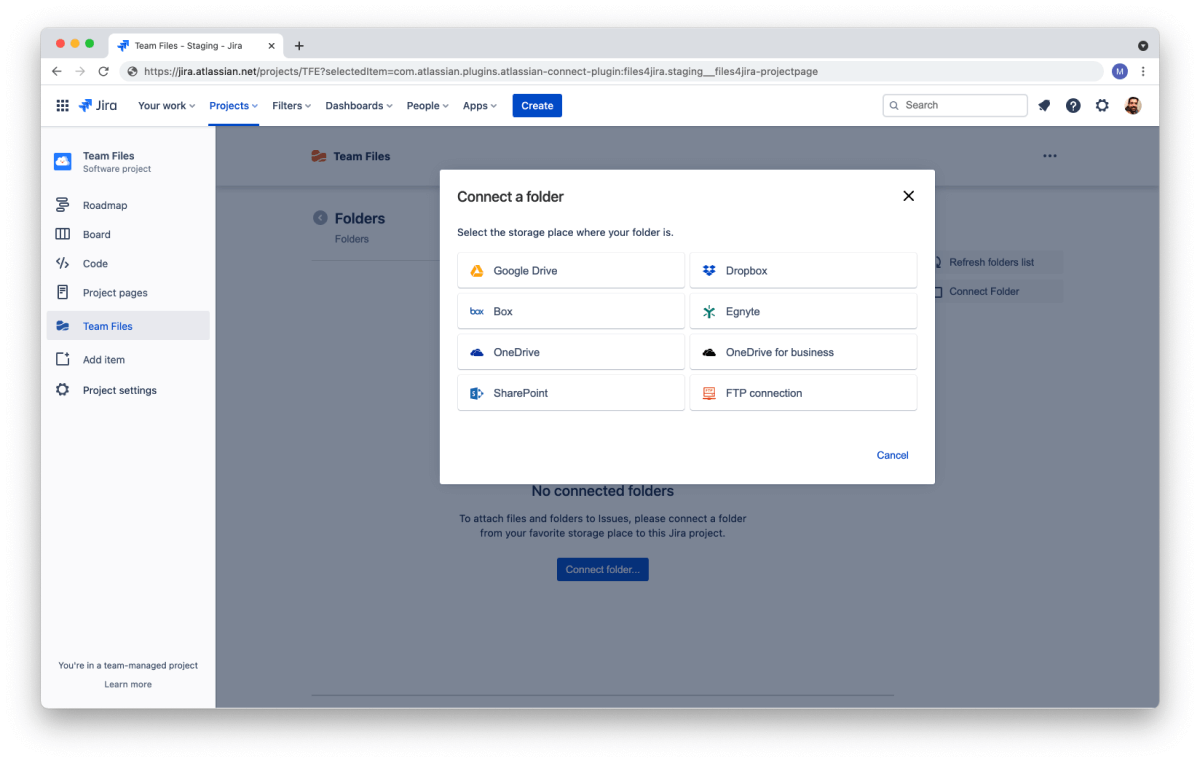Select the Team Files - Staging browser tab
1200x762 pixels.
196,46
